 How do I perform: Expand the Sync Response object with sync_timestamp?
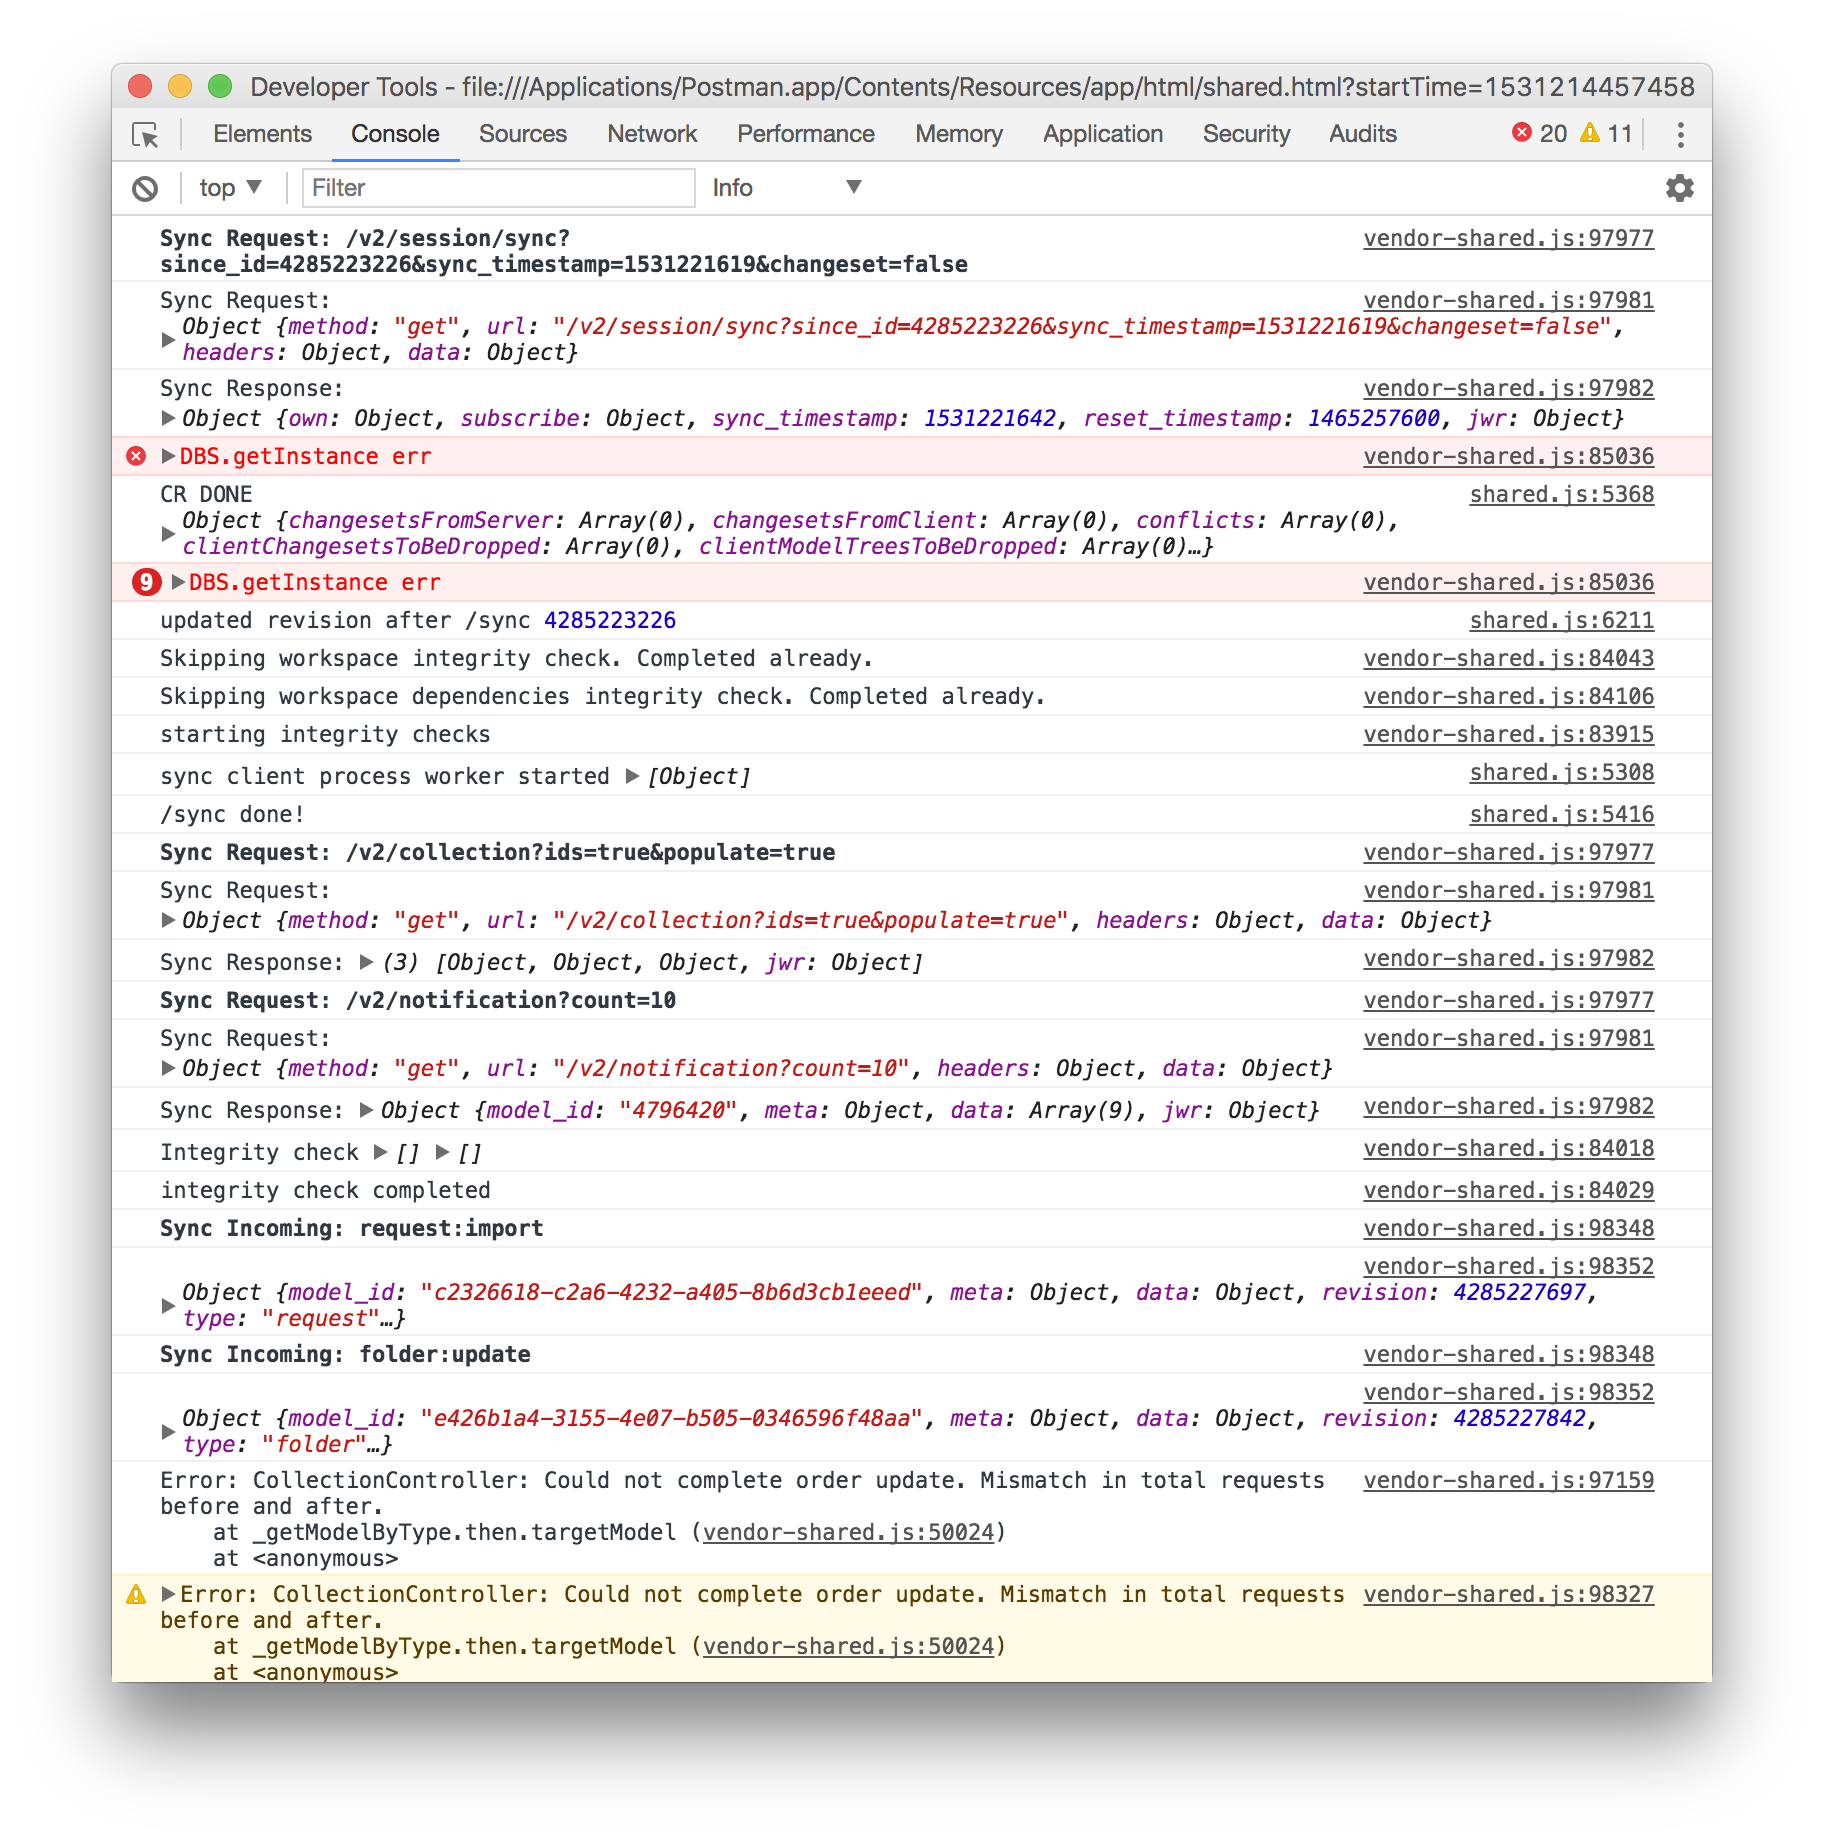[168, 418]
